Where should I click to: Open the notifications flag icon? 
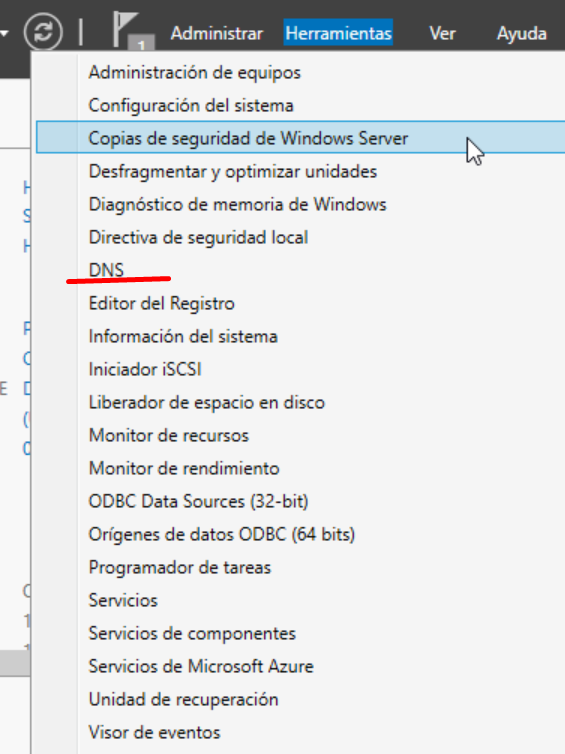click(x=133, y=30)
